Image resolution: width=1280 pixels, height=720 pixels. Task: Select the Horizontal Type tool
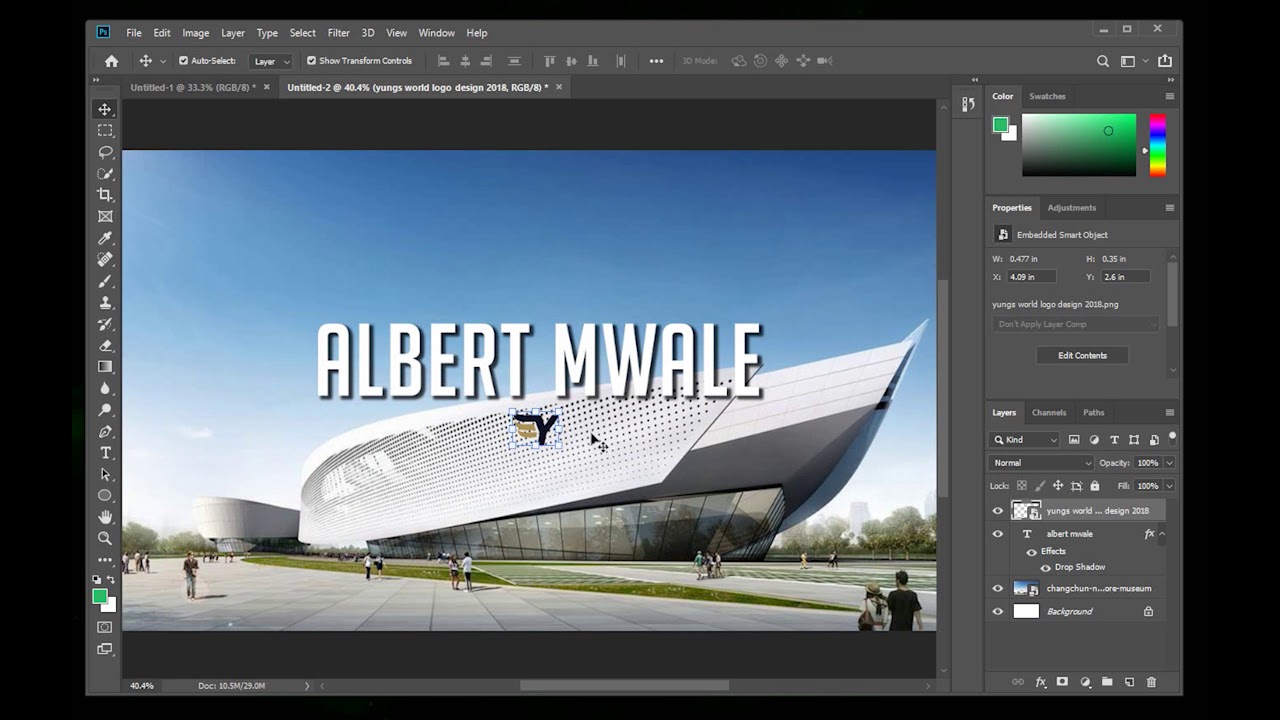coord(105,453)
